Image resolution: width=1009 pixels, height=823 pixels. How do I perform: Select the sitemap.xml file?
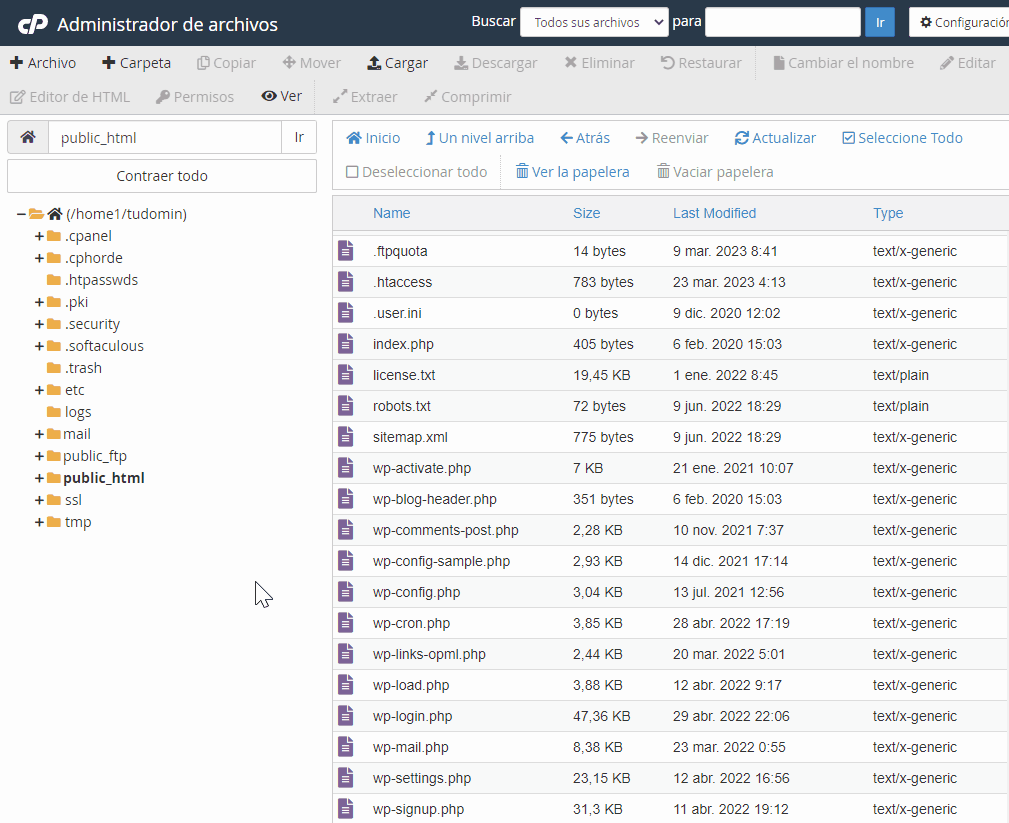(669, 437)
